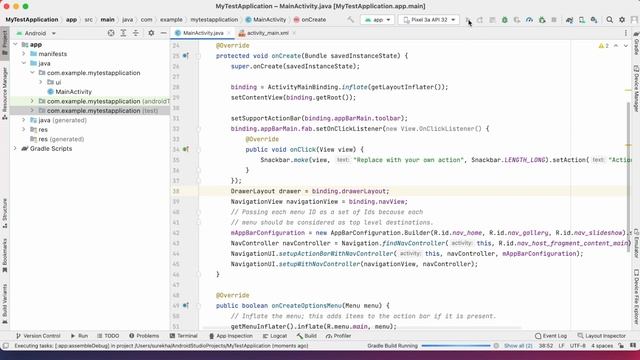This screenshot has width=640, height=360.
Task: Click Run with Coverage toolbar icon
Action: pyautogui.click(x=517, y=20)
